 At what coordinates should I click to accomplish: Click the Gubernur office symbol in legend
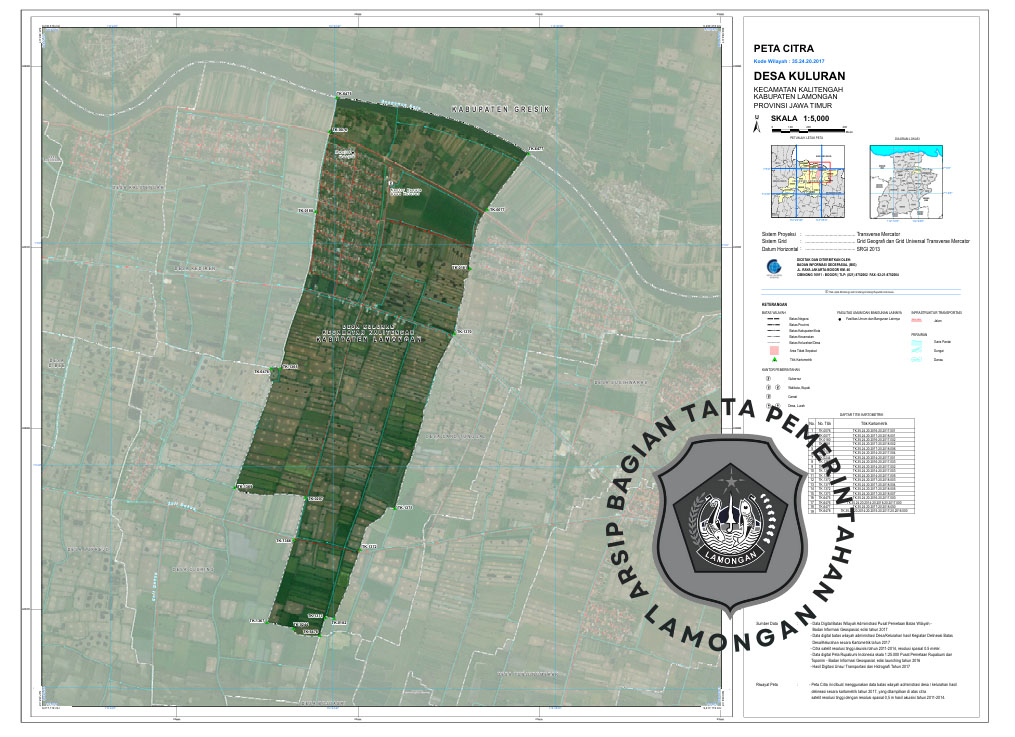pos(768,379)
